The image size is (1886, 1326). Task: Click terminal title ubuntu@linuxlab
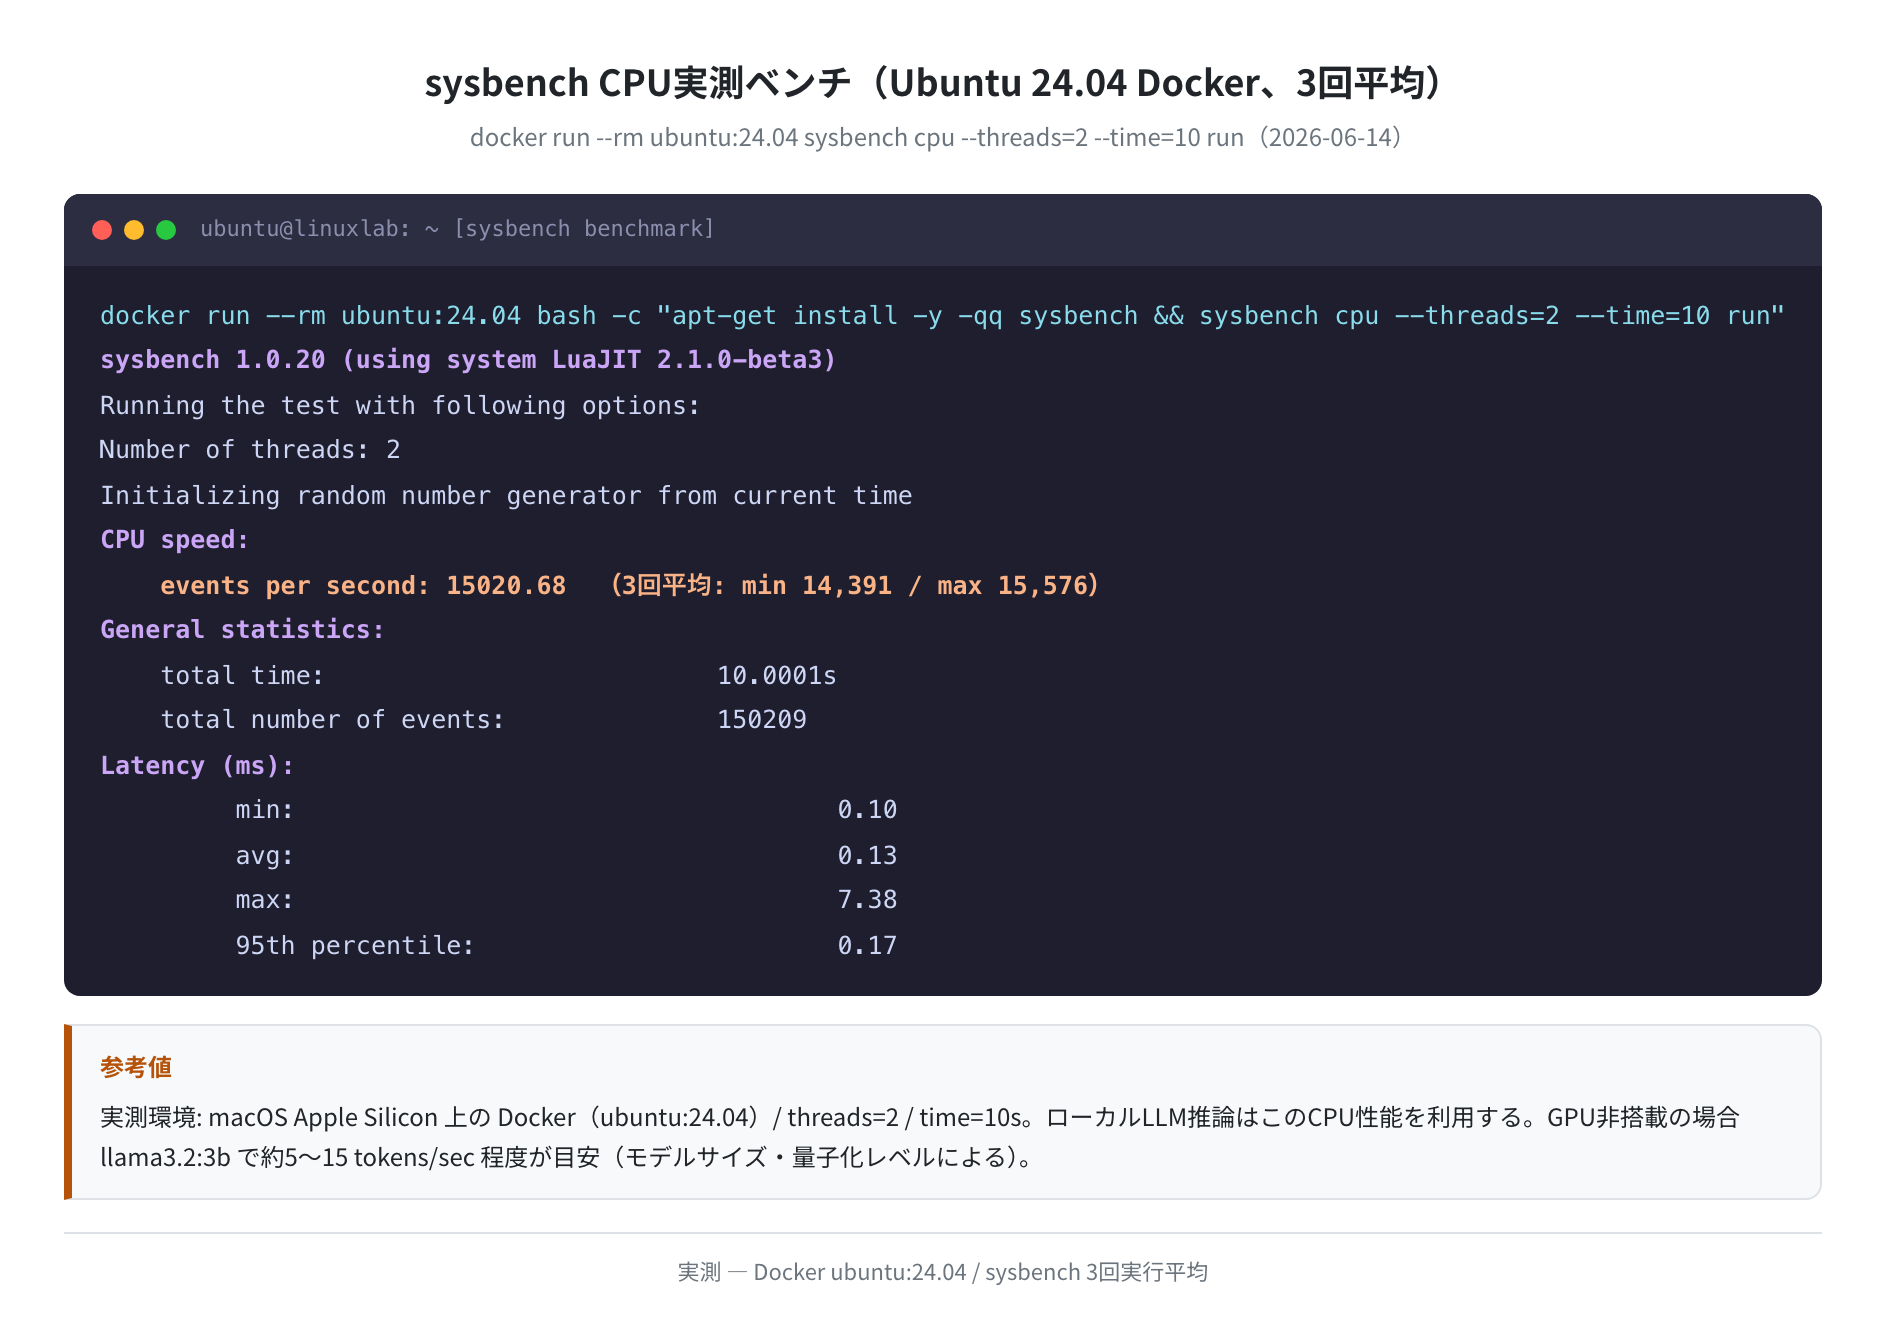pos(457,229)
